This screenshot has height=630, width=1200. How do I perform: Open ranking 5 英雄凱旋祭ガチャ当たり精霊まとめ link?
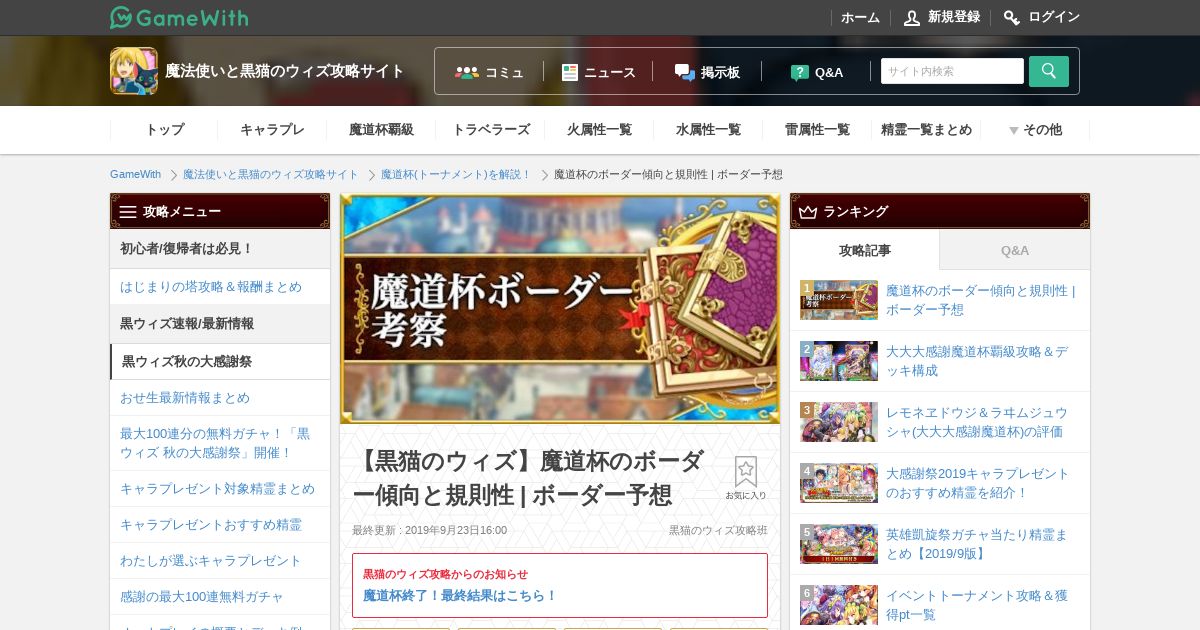tap(977, 544)
